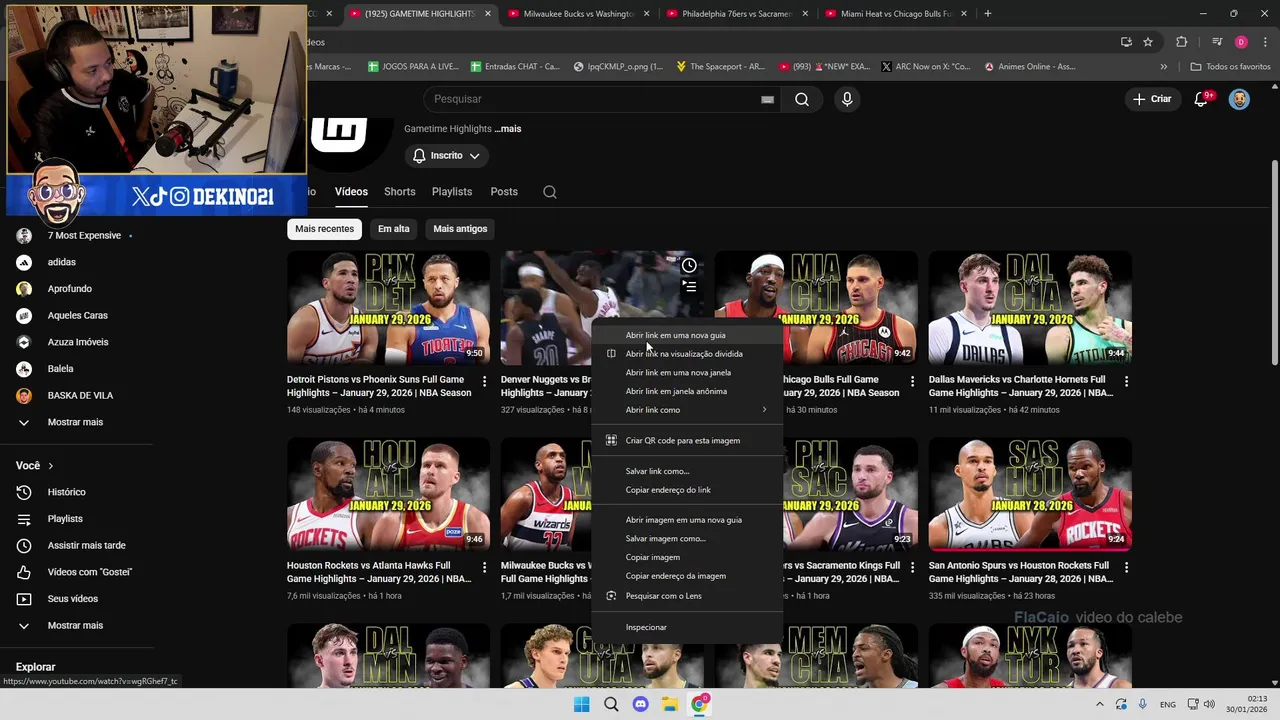
Task: Open a new browser tab with plus button
Action: point(988,14)
